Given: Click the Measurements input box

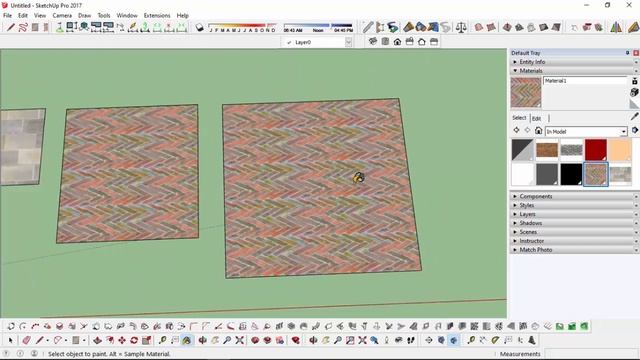Looking at the screenshot, I should [590, 354].
